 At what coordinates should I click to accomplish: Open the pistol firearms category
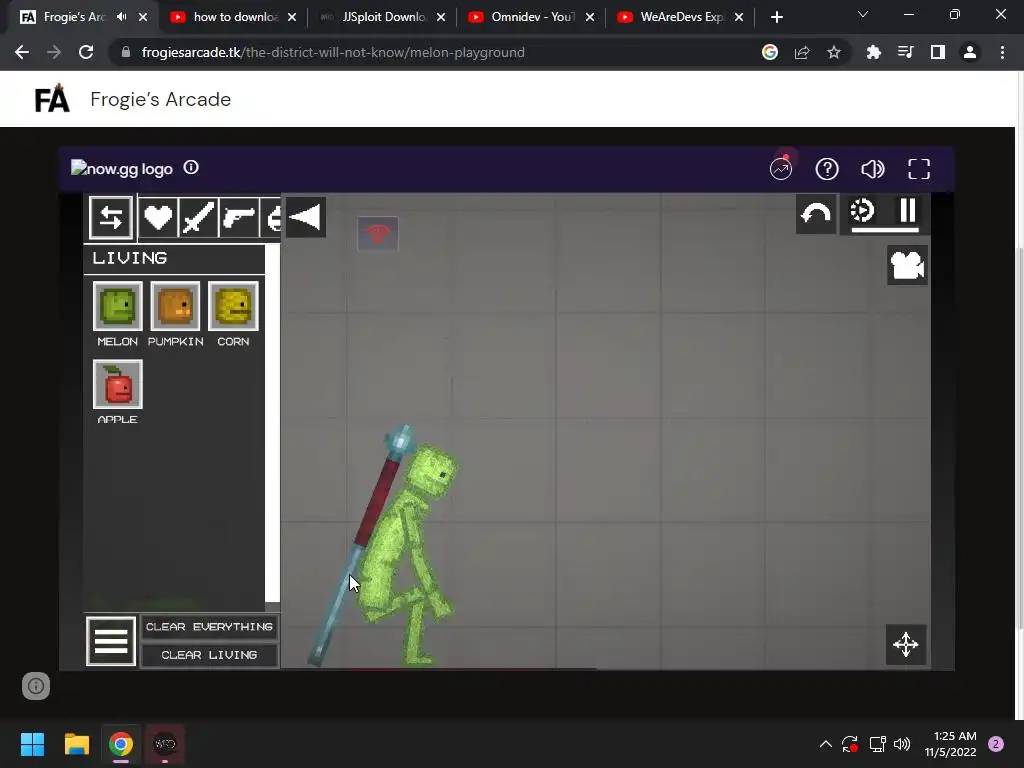click(238, 217)
